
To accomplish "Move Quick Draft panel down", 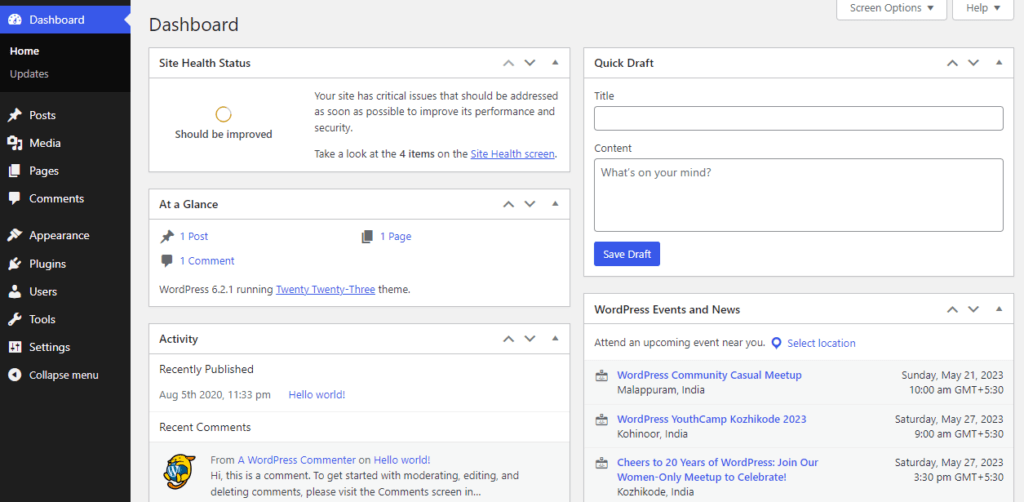I will (x=974, y=63).
